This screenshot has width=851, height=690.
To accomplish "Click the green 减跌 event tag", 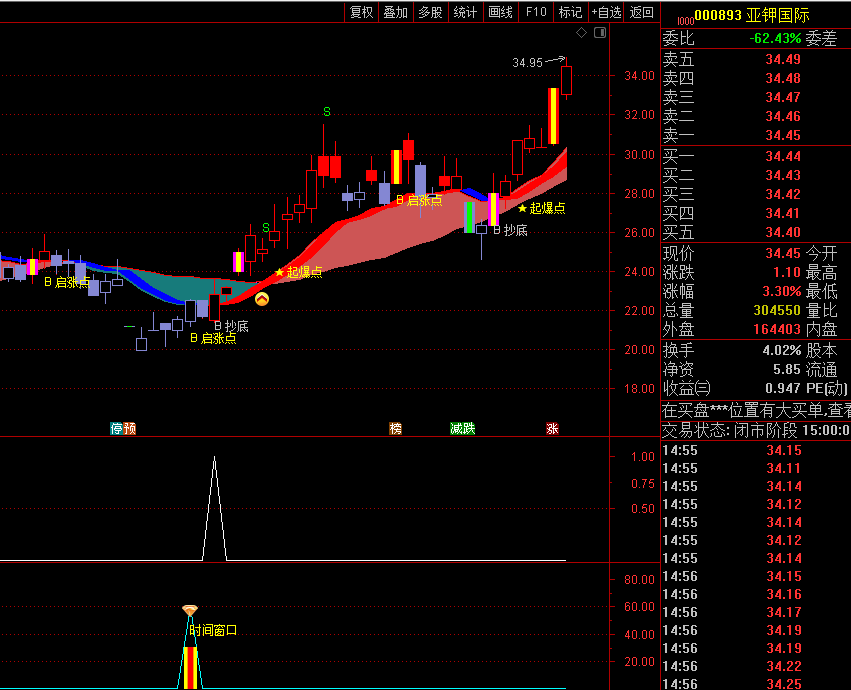I will click(x=463, y=428).
